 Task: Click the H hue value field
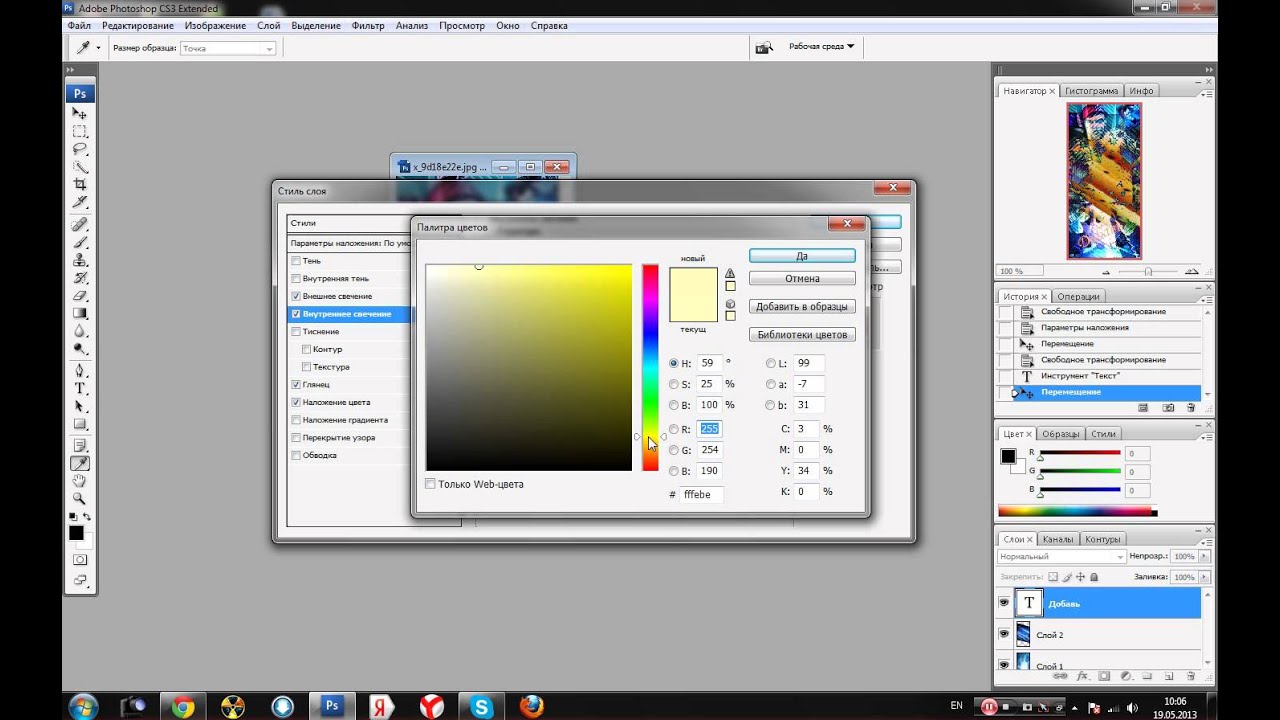point(709,363)
